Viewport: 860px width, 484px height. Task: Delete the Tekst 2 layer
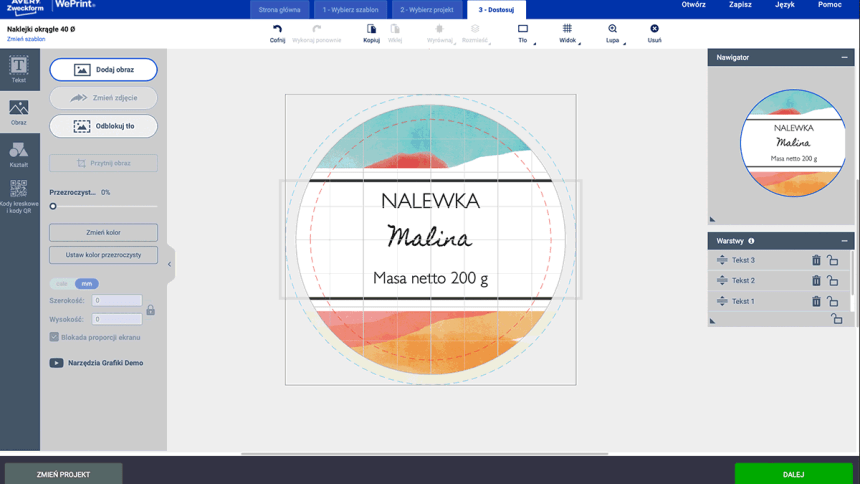coord(816,280)
